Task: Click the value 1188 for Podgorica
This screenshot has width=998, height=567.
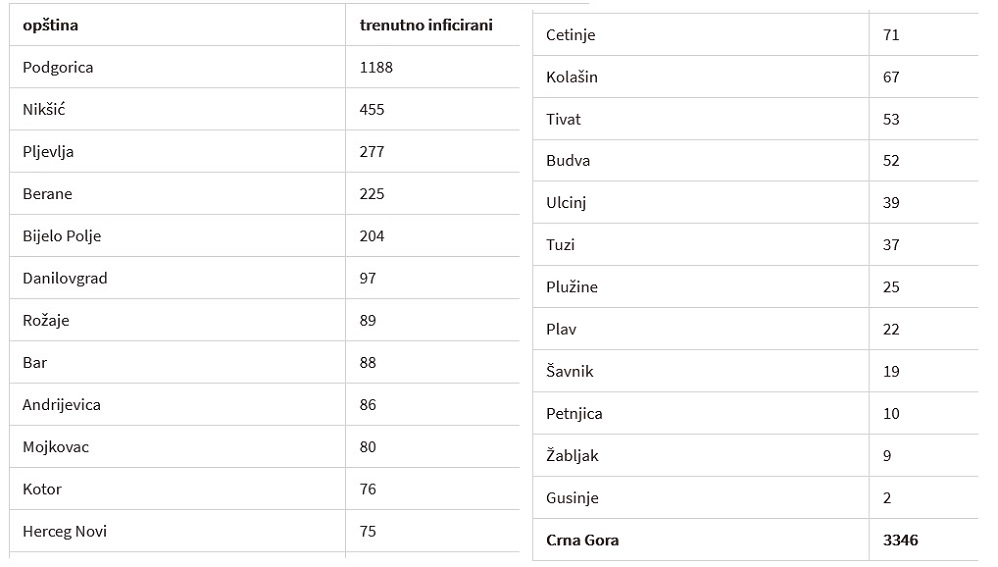Action: coord(376,67)
